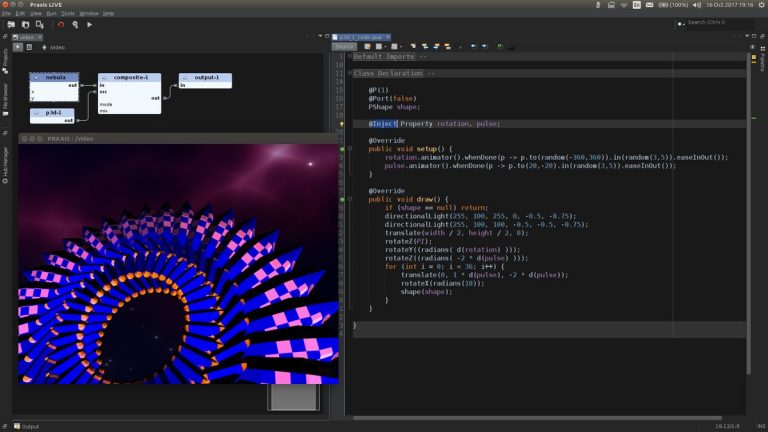Image resolution: width=768 pixels, height=432 pixels.
Task: Open the Run menu
Action: point(52,13)
